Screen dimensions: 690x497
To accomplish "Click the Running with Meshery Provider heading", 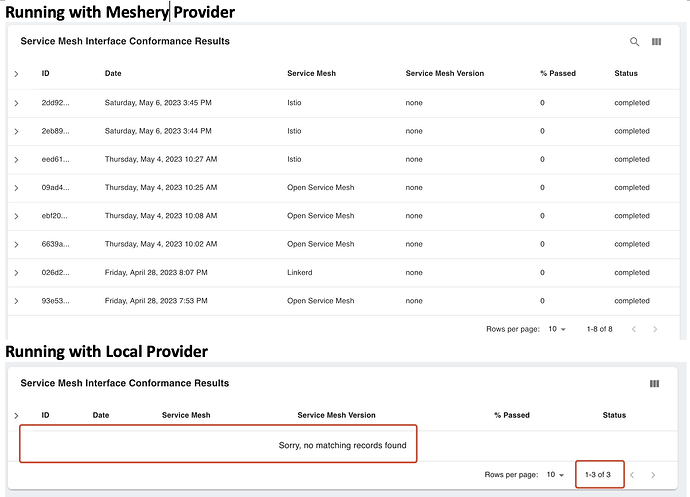I will pos(120,12).
